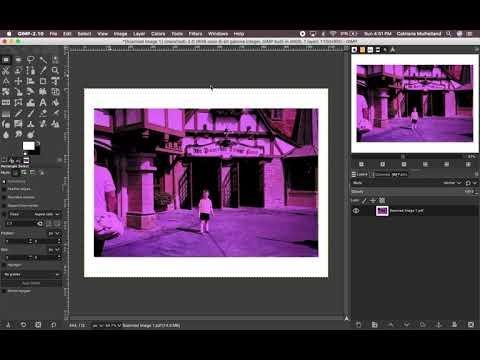Select the Zoom magnifier tool
The height and width of the screenshot is (360, 480).
click(55, 70)
